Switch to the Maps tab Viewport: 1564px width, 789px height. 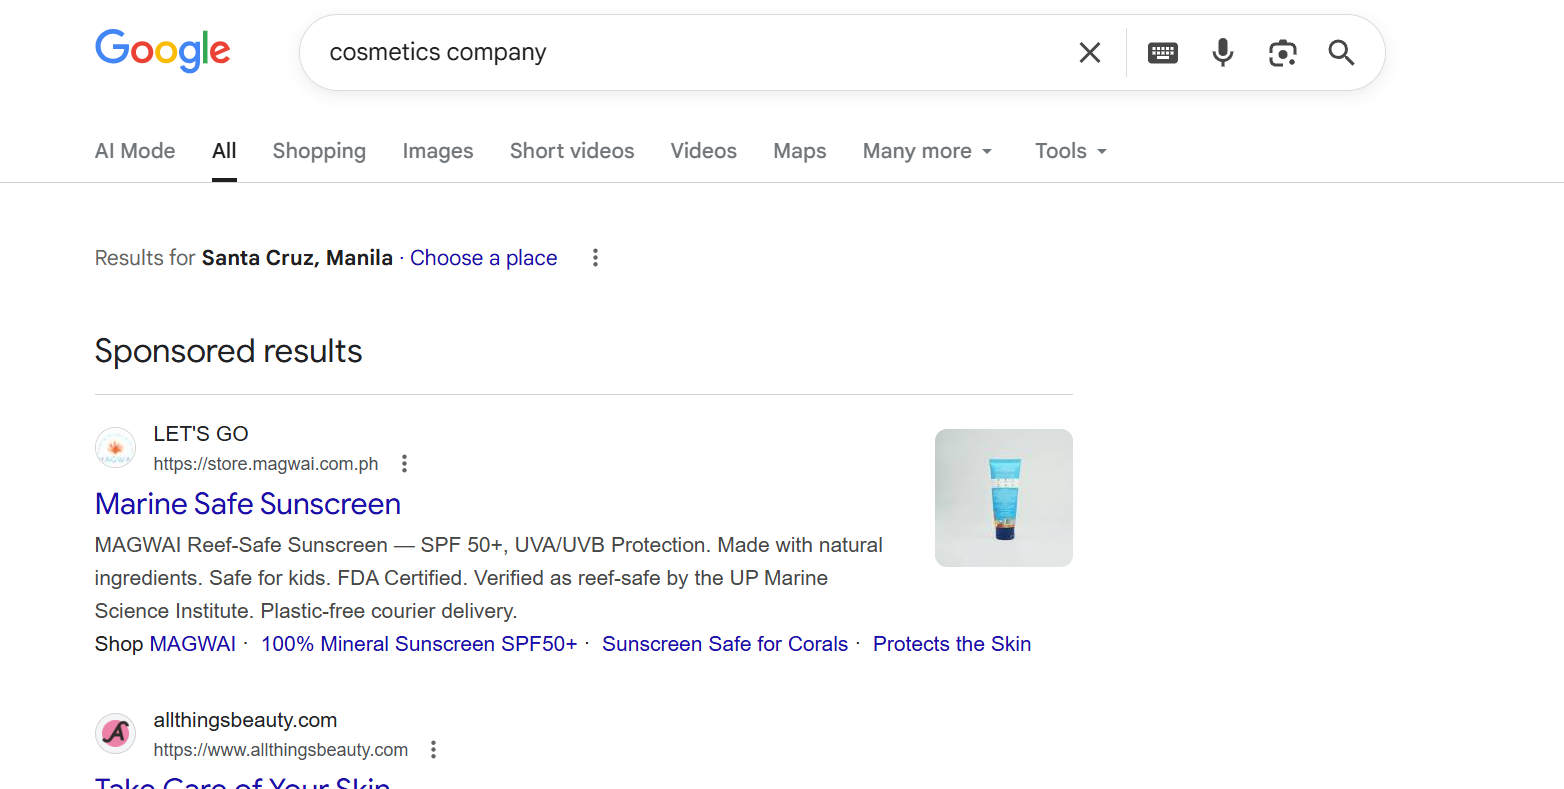pos(800,151)
